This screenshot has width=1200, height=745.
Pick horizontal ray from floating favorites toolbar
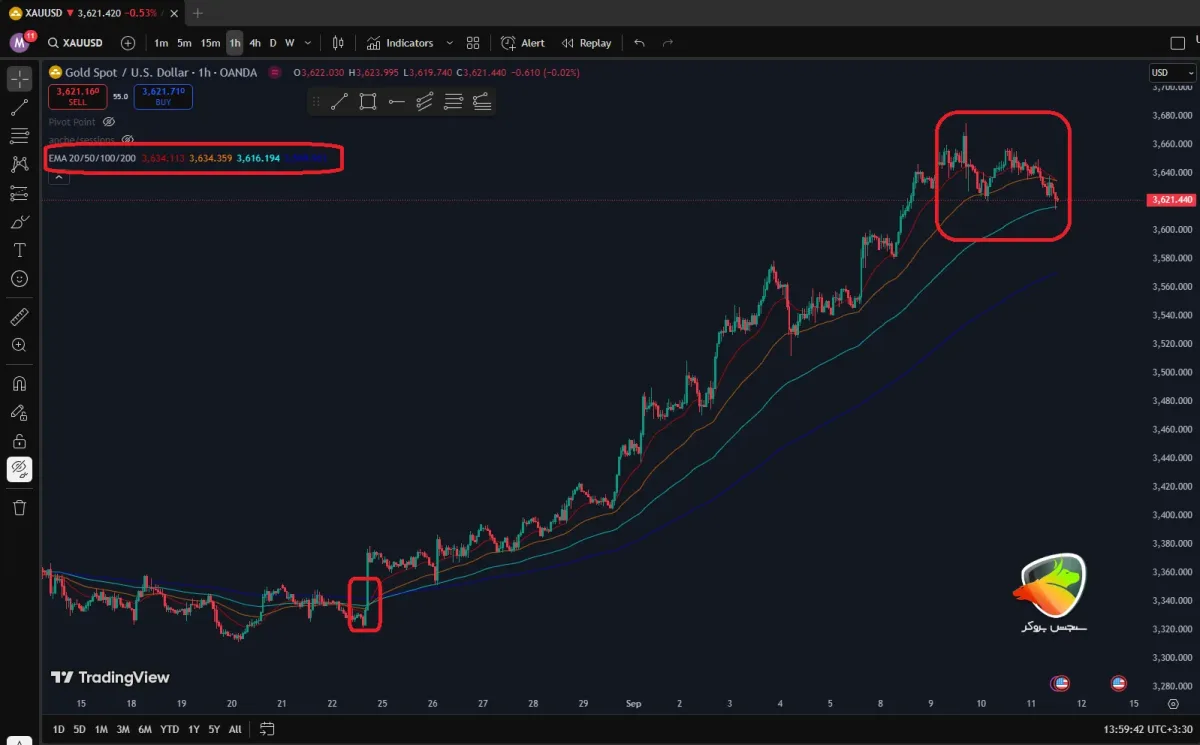point(397,101)
